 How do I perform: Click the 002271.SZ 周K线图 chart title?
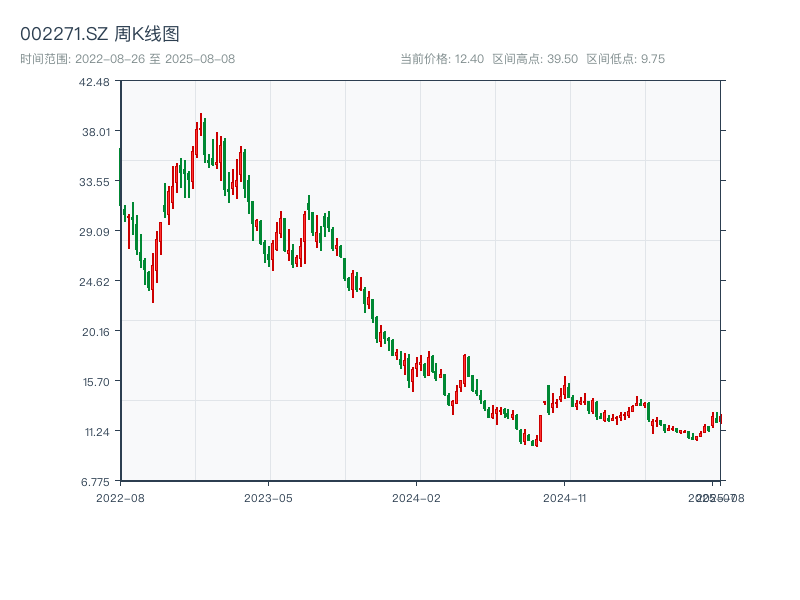point(100,35)
